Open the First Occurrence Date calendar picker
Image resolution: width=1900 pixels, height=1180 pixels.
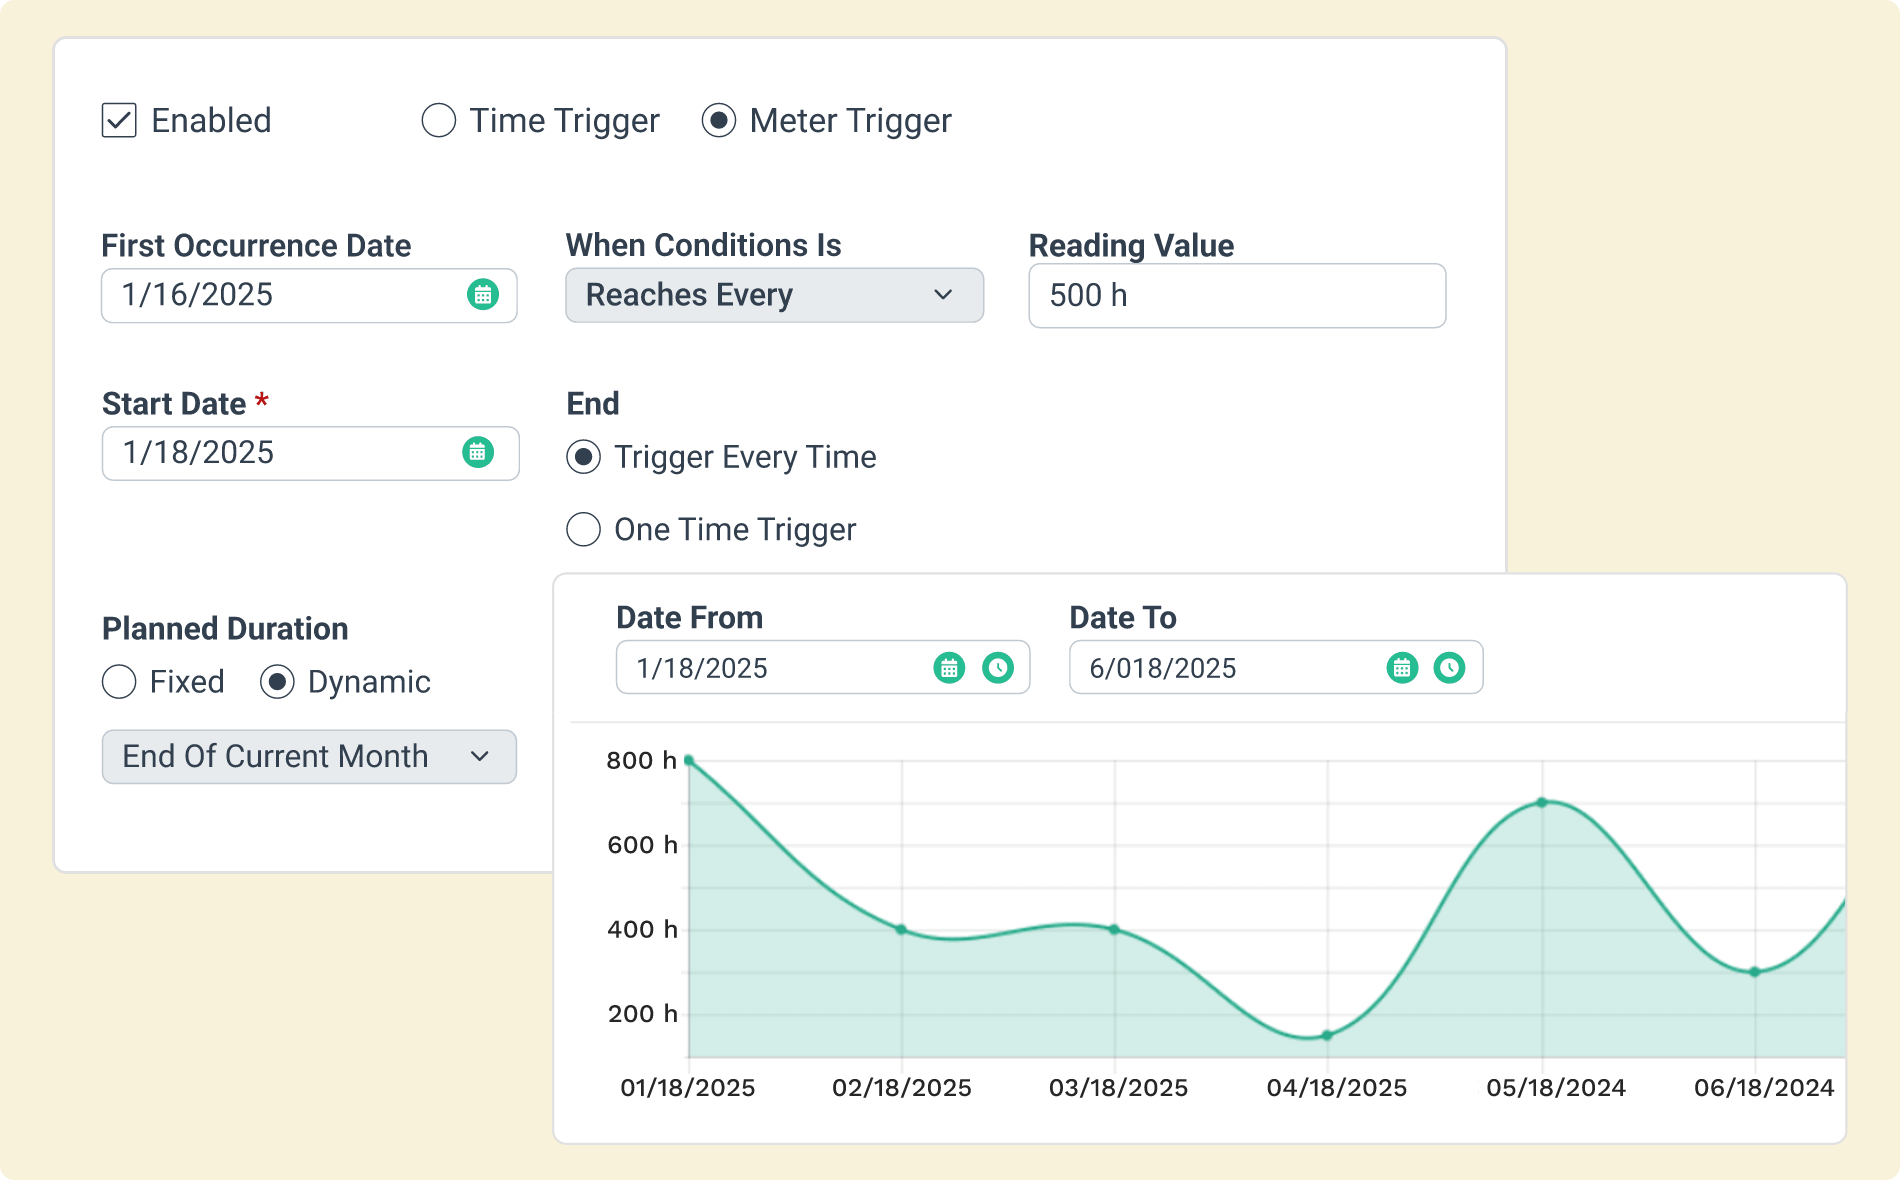tap(484, 295)
